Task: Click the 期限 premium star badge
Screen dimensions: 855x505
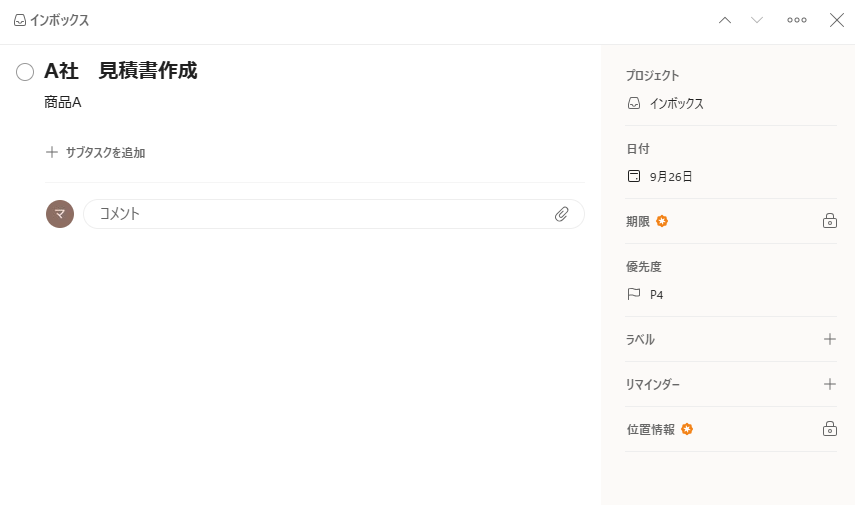Action: tap(662, 221)
